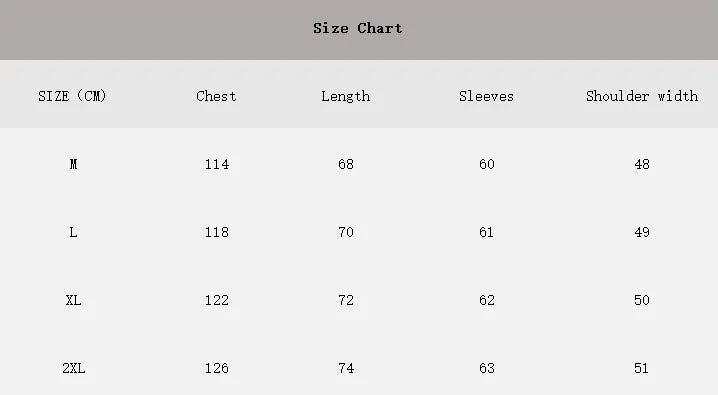Click the Size Chart title
Screen dimensions: 718x395
[358, 28]
